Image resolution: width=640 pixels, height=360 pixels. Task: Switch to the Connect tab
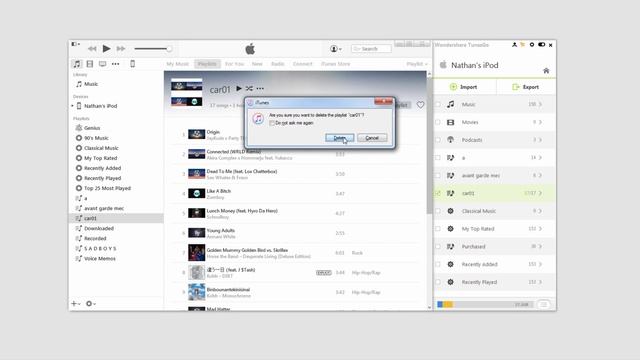[x=302, y=64]
